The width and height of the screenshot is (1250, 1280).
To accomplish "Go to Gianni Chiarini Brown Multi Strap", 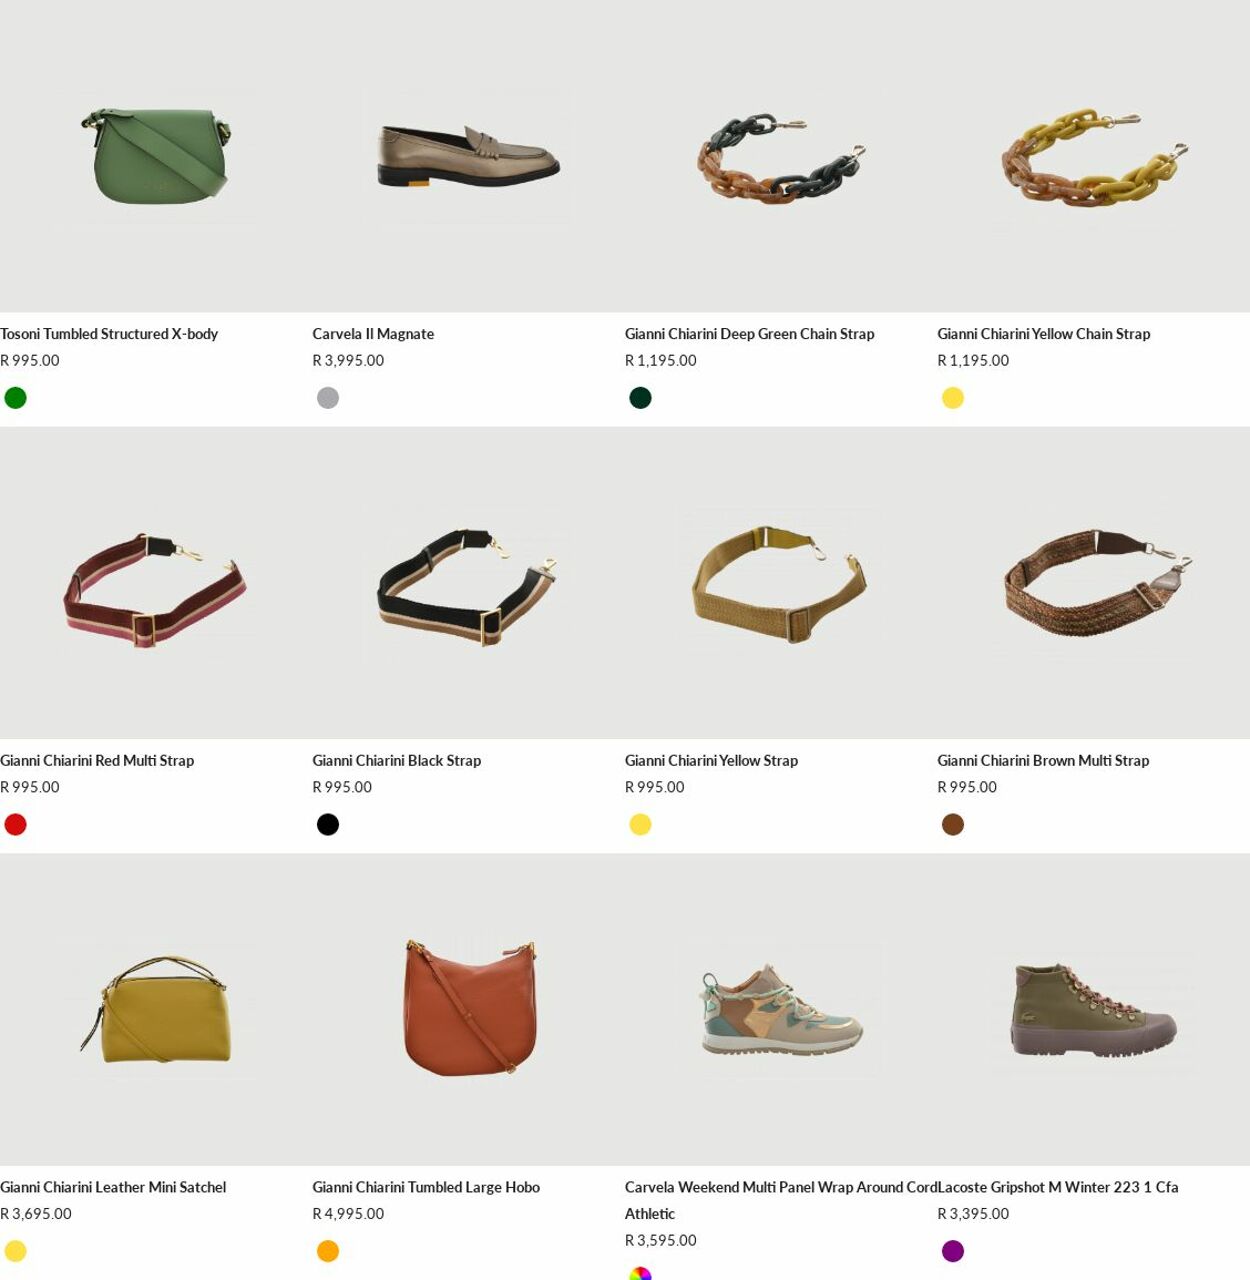I will click(x=1043, y=761).
